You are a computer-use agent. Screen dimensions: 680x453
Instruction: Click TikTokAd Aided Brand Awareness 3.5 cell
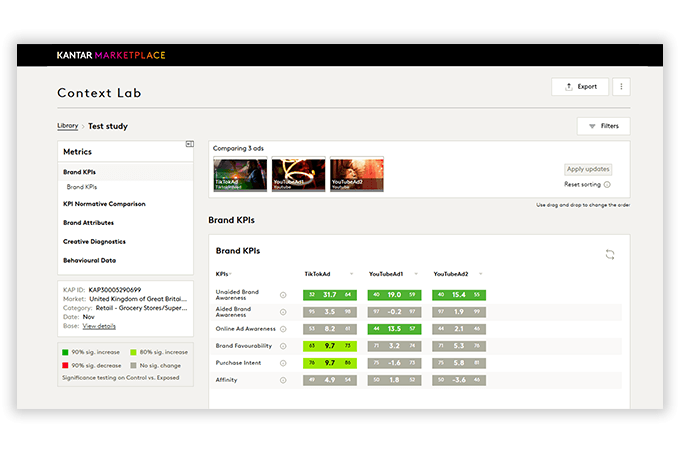click(330, 312)
